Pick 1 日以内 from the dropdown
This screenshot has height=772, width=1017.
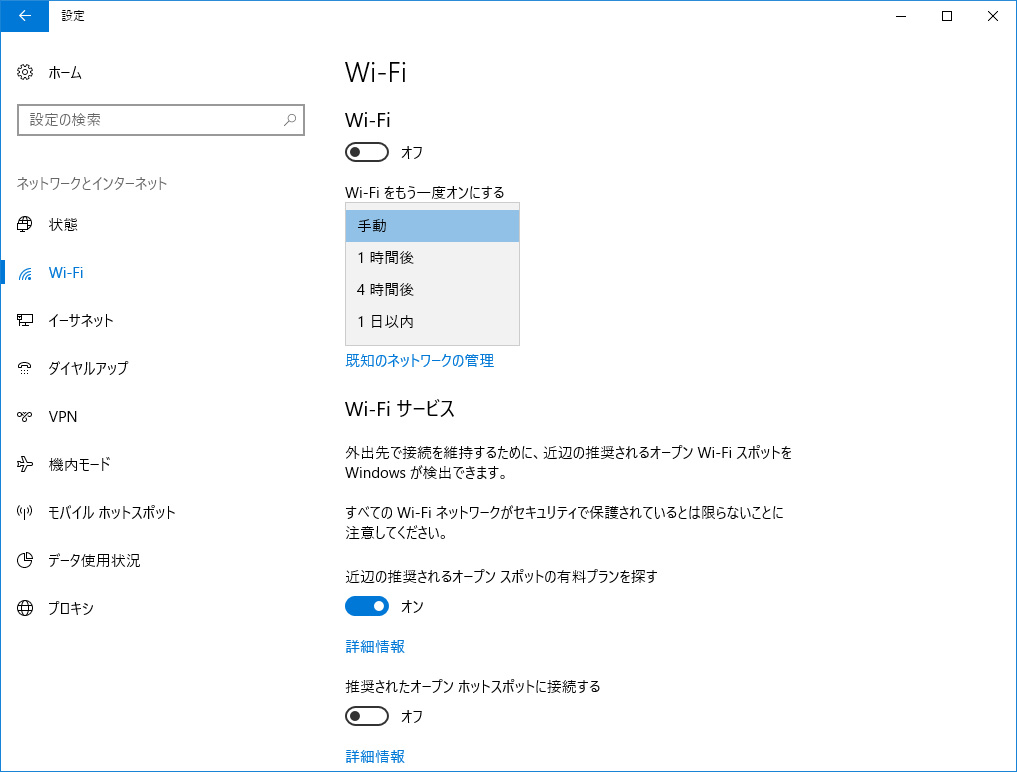coord(432,322)
